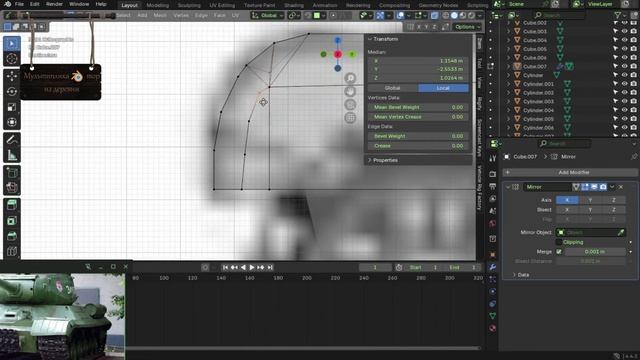Open the Modifiers wrench properties tab
This screenshot has height=360, width=640.
tap(493, 267)
